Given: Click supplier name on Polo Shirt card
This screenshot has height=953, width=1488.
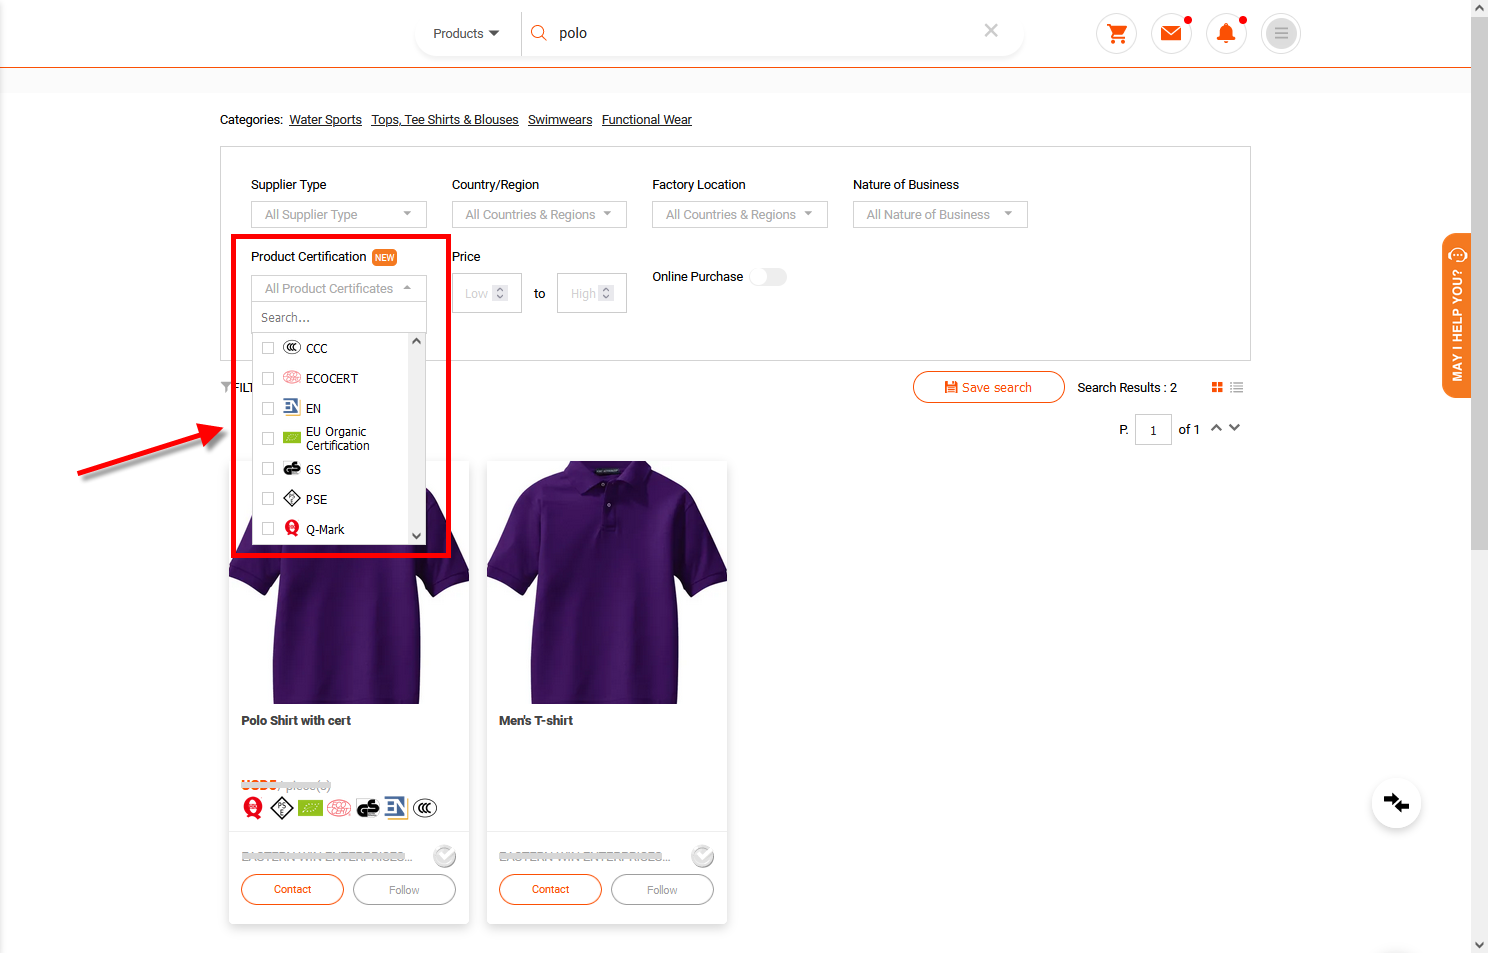Looking at the screenshot, I should (327, 856).
